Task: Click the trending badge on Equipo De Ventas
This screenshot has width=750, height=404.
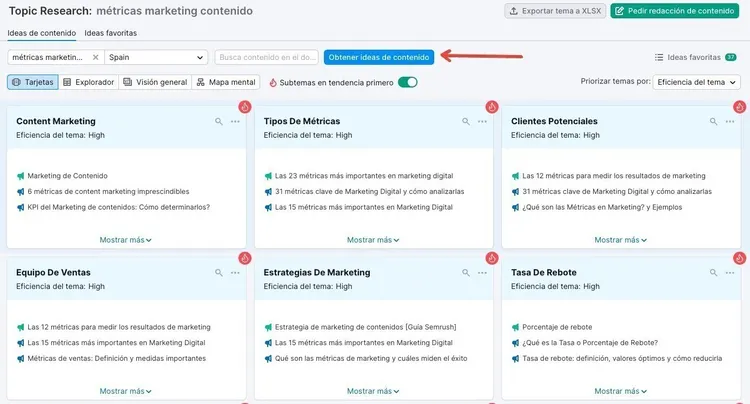Action: [245, 258]
